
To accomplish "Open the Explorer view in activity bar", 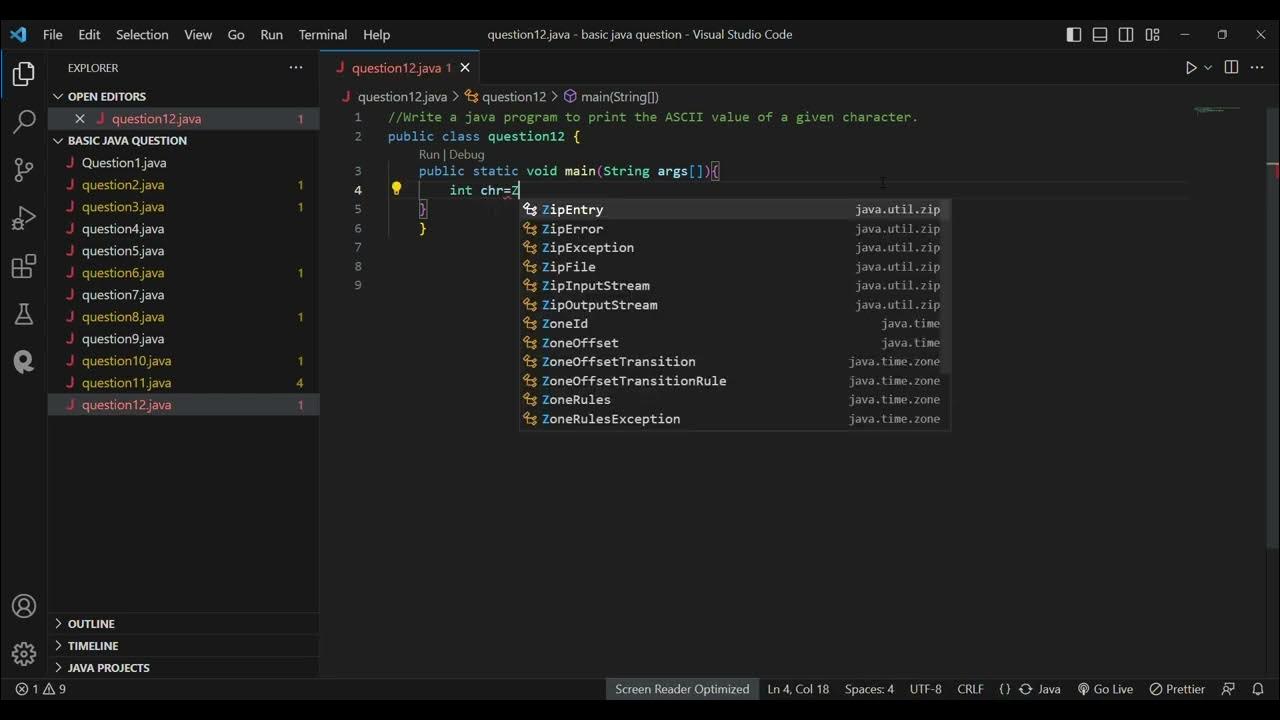I will [x=24, y=75].
